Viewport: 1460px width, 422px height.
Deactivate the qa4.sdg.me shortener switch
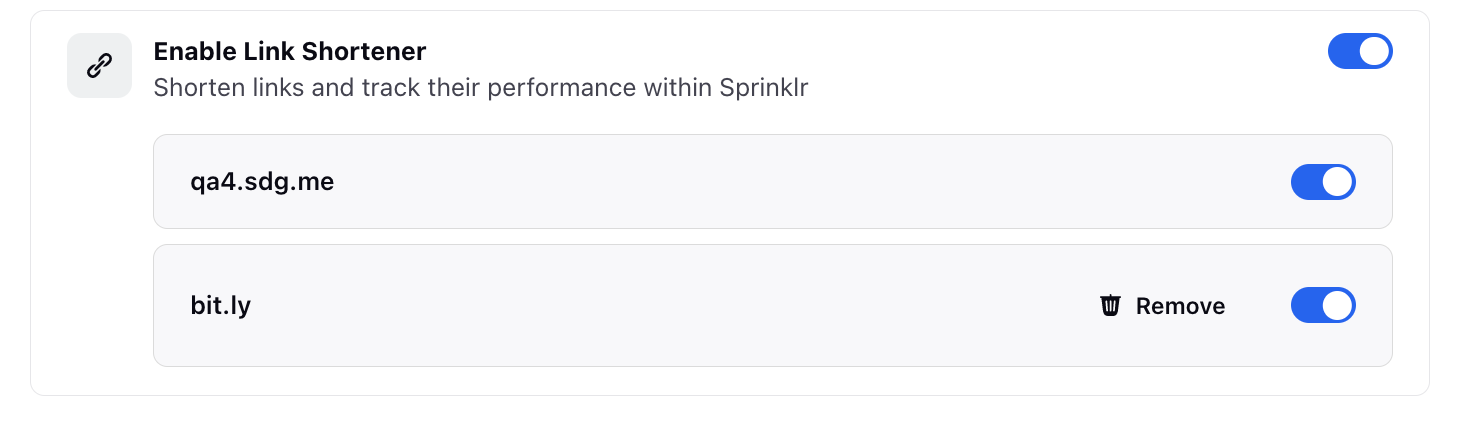click(1324, 182)
